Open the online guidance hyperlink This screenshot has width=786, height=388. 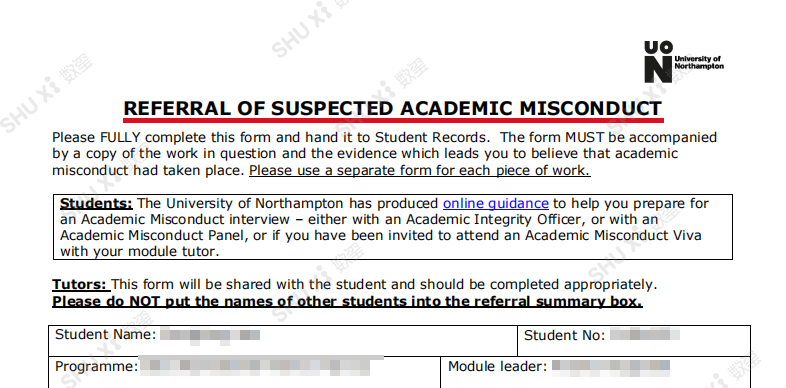[496, 204]
